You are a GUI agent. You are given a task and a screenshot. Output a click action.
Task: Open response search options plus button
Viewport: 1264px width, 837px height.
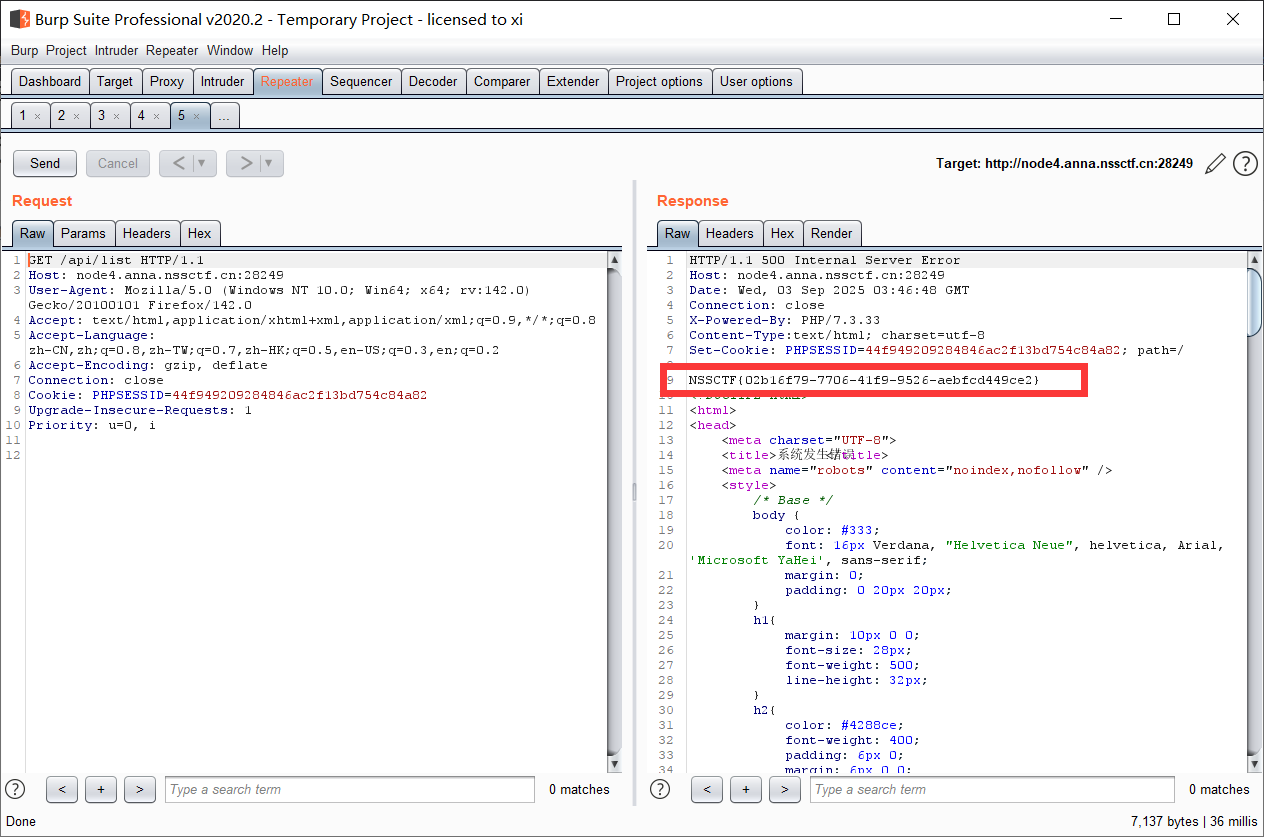(x=746, y=790)
